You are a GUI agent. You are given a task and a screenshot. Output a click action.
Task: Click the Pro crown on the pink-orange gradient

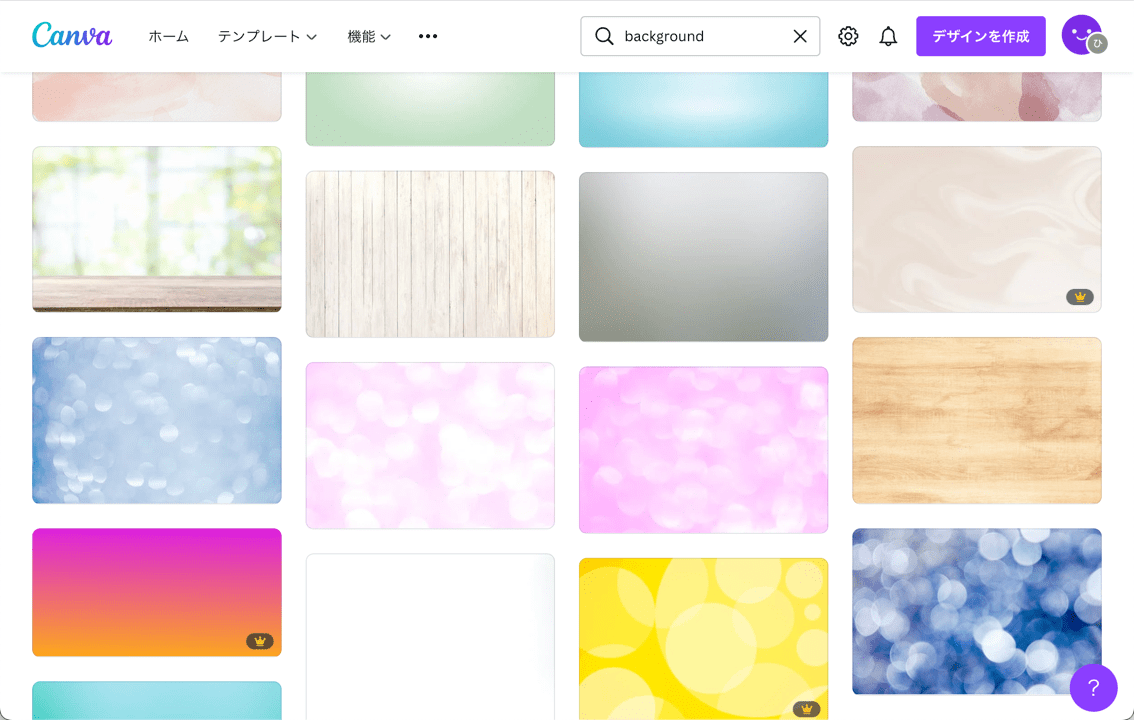260,640
